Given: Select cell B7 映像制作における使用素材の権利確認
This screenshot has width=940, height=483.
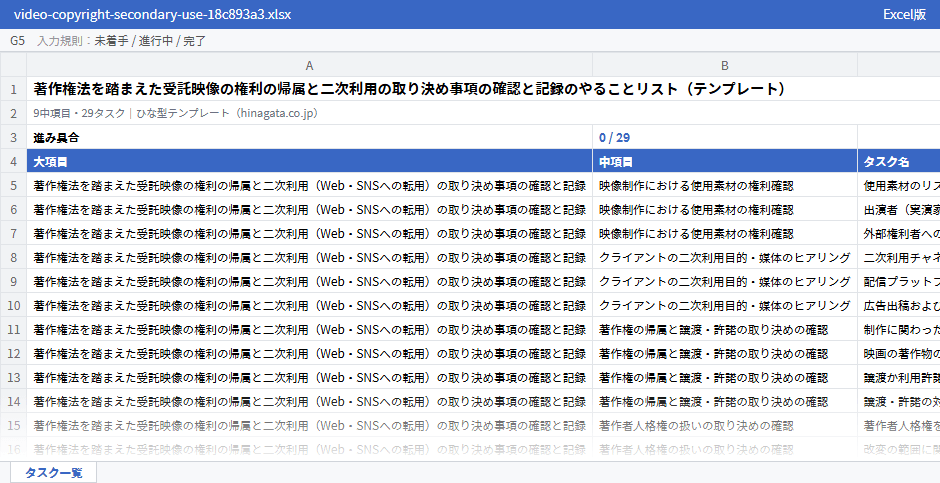Looking at the screenshot, I should [725, 233].
